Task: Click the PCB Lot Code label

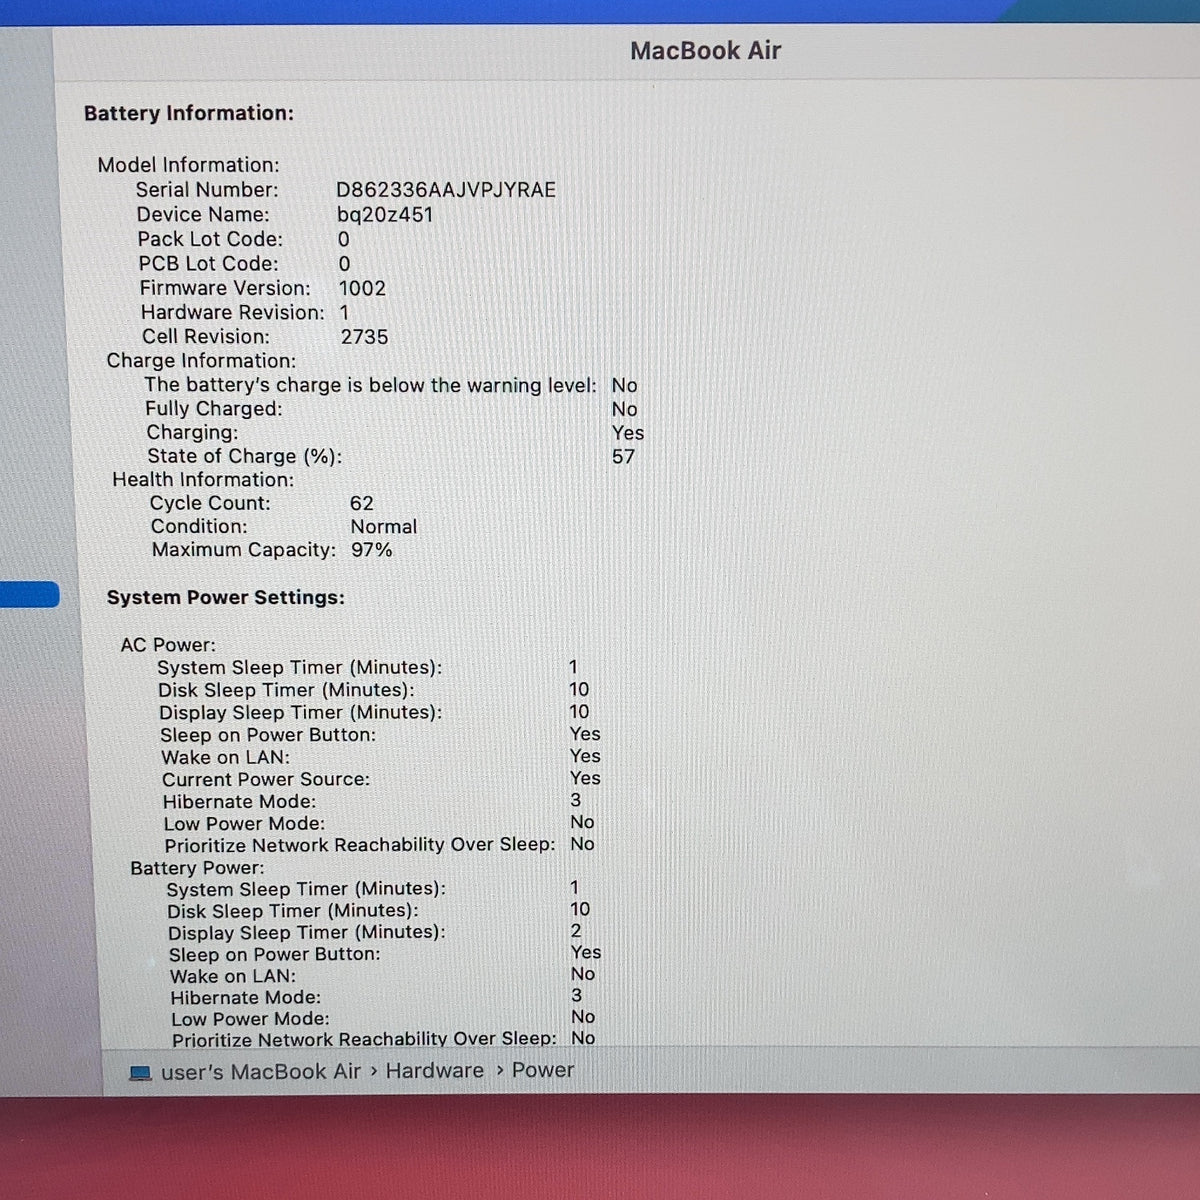Action: pyautogui.click(x=208, y=264)
